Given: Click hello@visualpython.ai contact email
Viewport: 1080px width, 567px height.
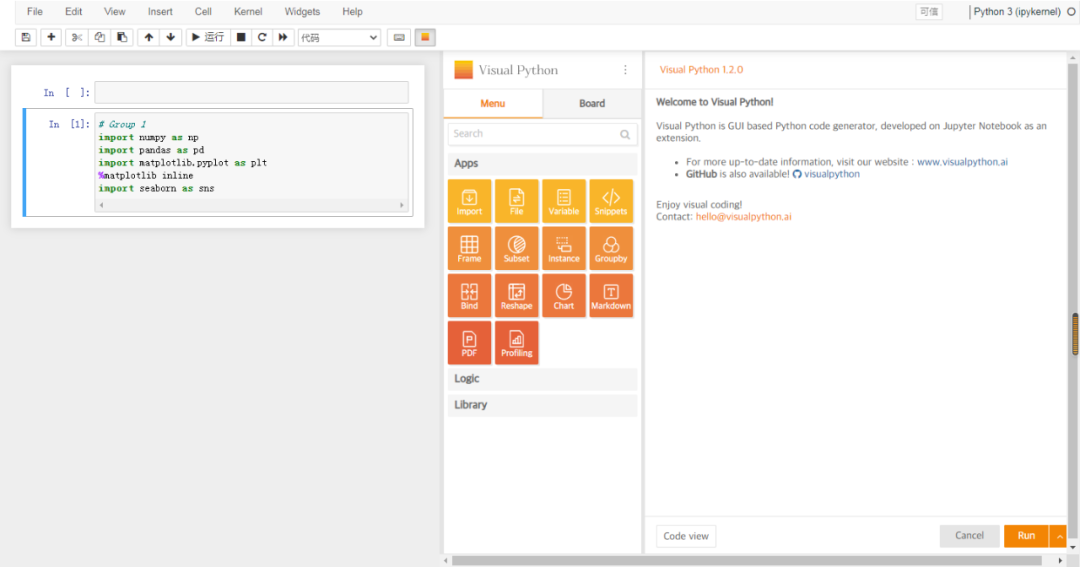Looking at the screenshot, I should 743,216.
